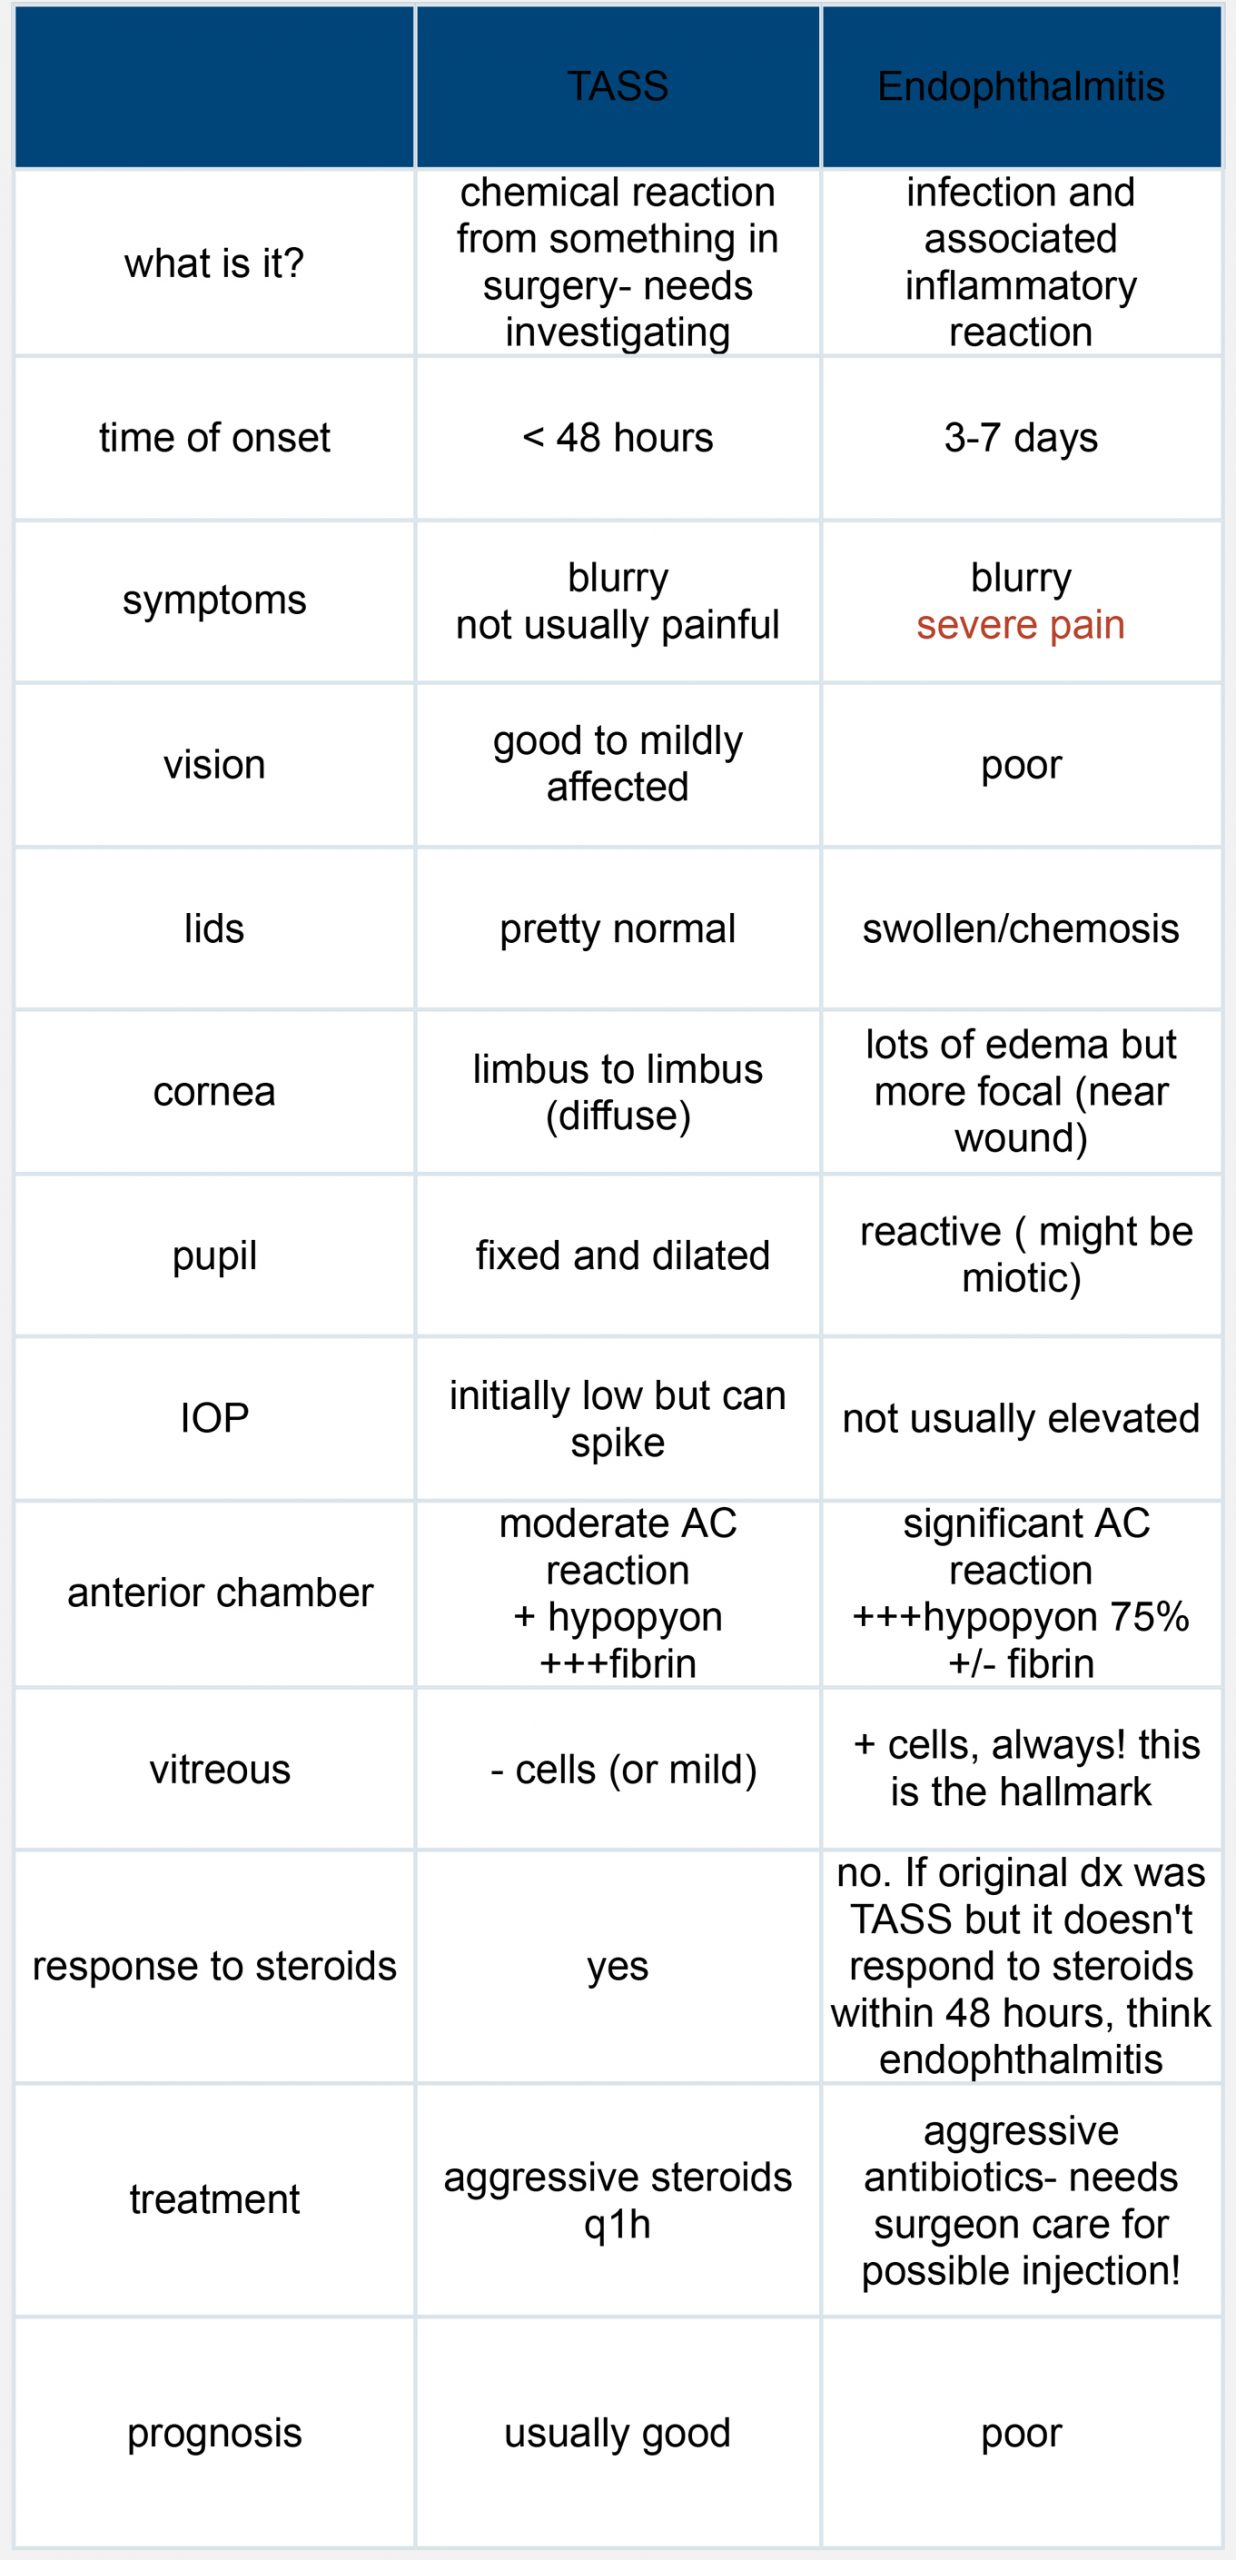This screenshot has height=2560, width=1236.
Task: Select the 'what is it?' row label
Action: [x=214, y=263]
